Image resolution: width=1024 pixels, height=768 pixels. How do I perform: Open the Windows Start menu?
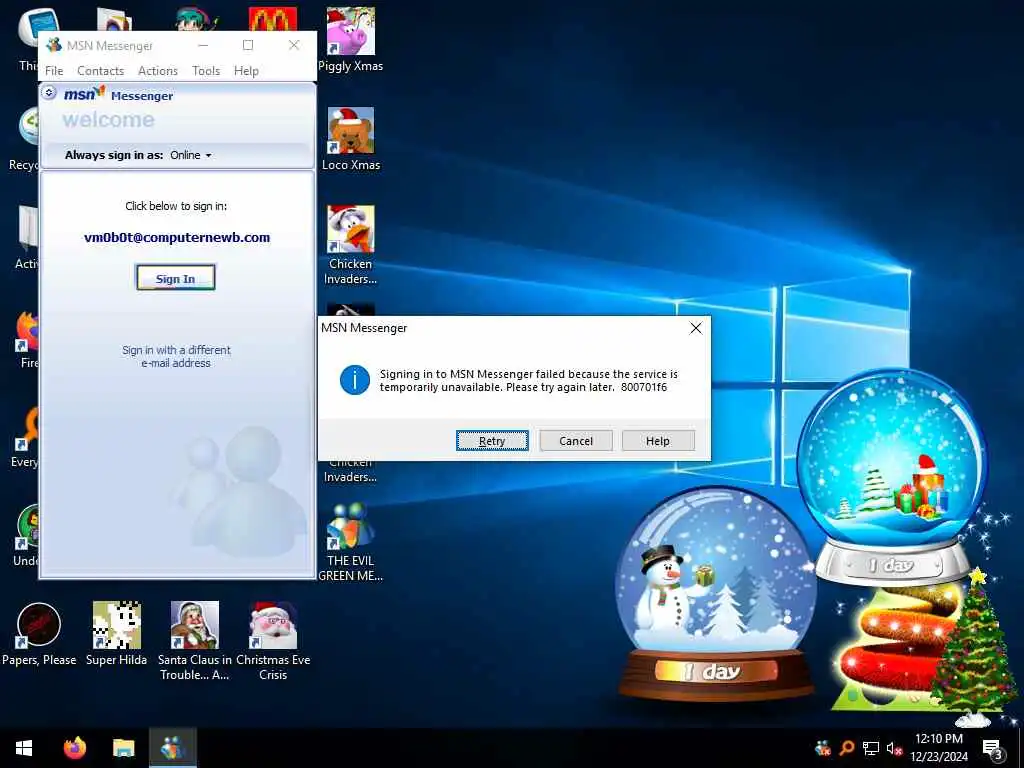click(24, 748)
